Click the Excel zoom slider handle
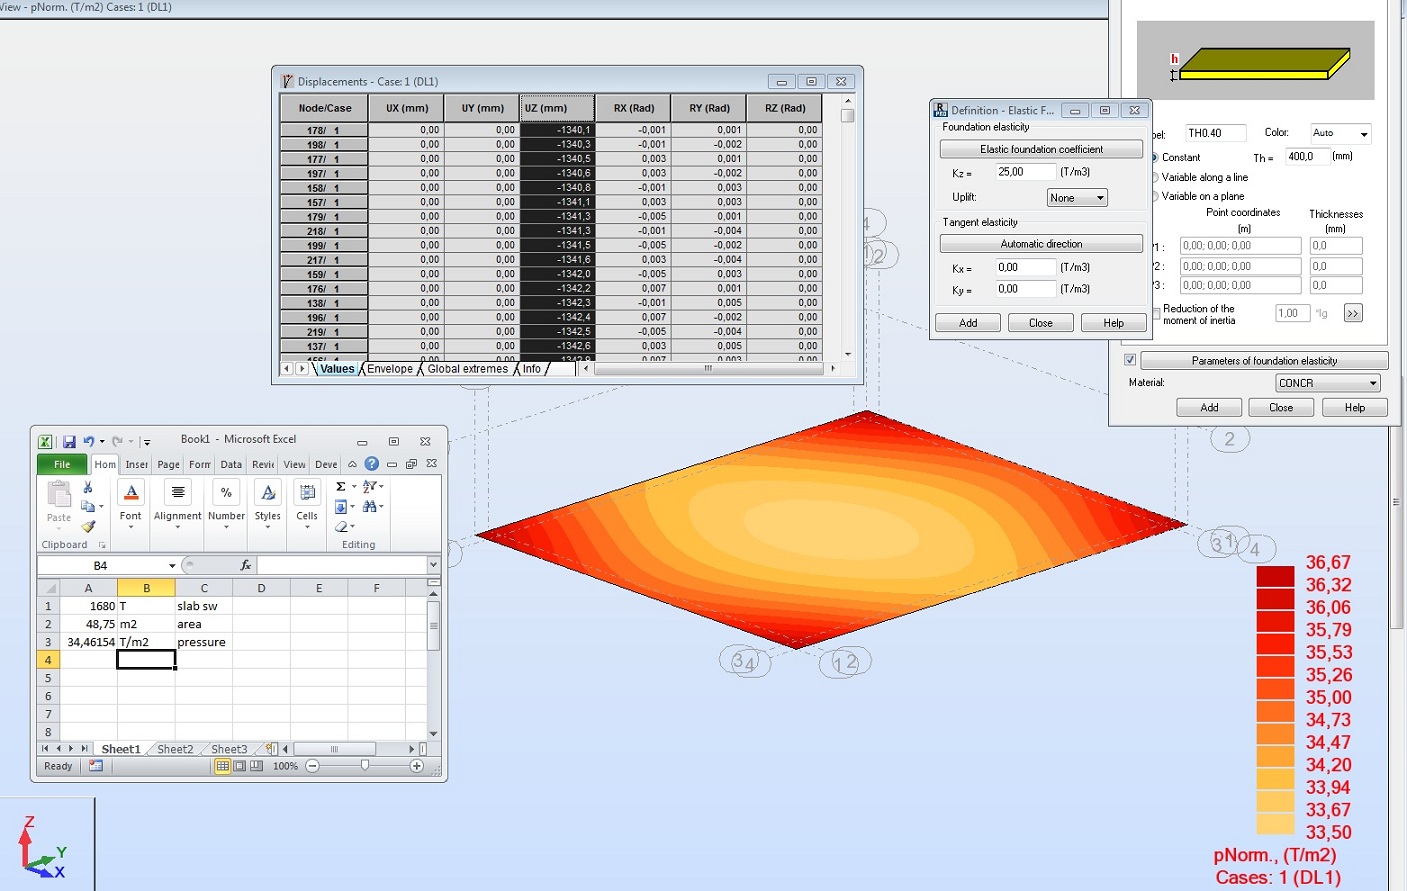This screenshot has height=891, width=1407. coord(365,765)
